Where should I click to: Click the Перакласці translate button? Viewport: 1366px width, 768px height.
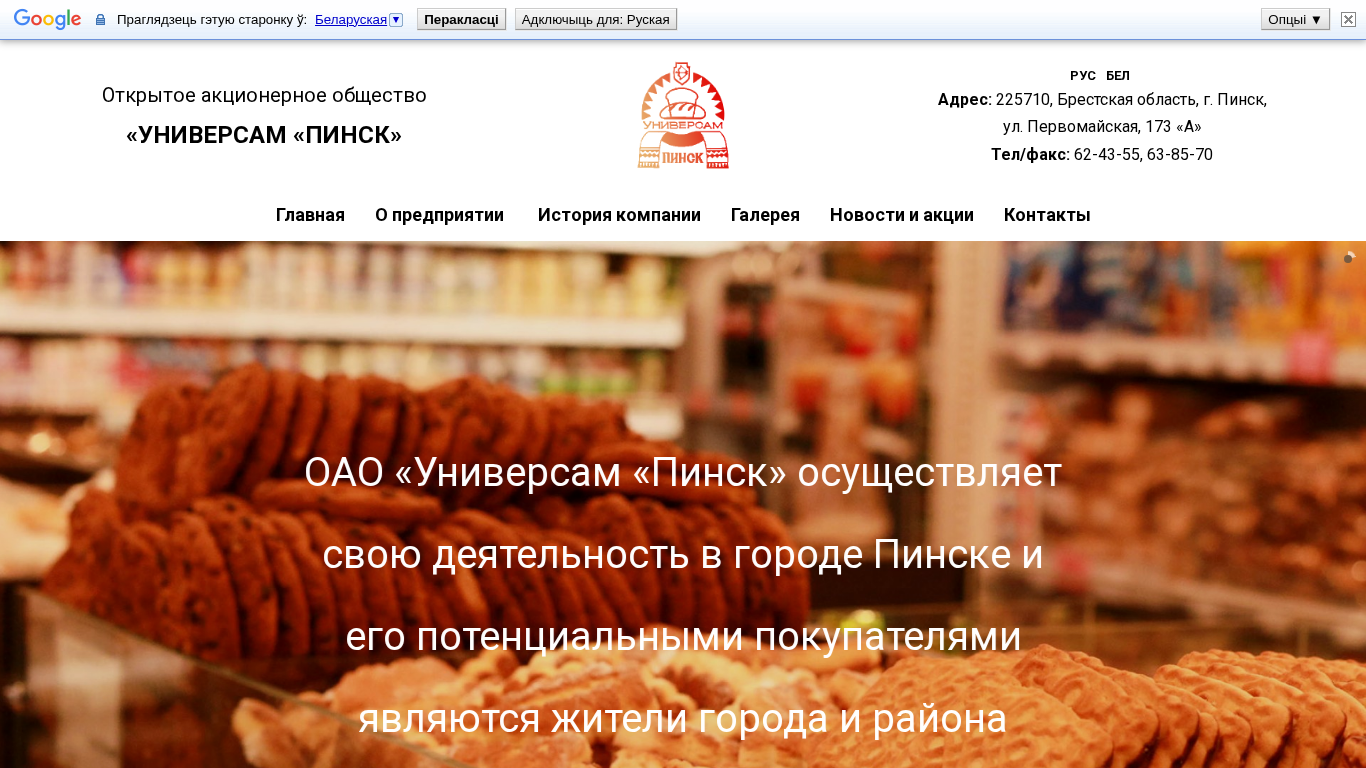[461, 20]
